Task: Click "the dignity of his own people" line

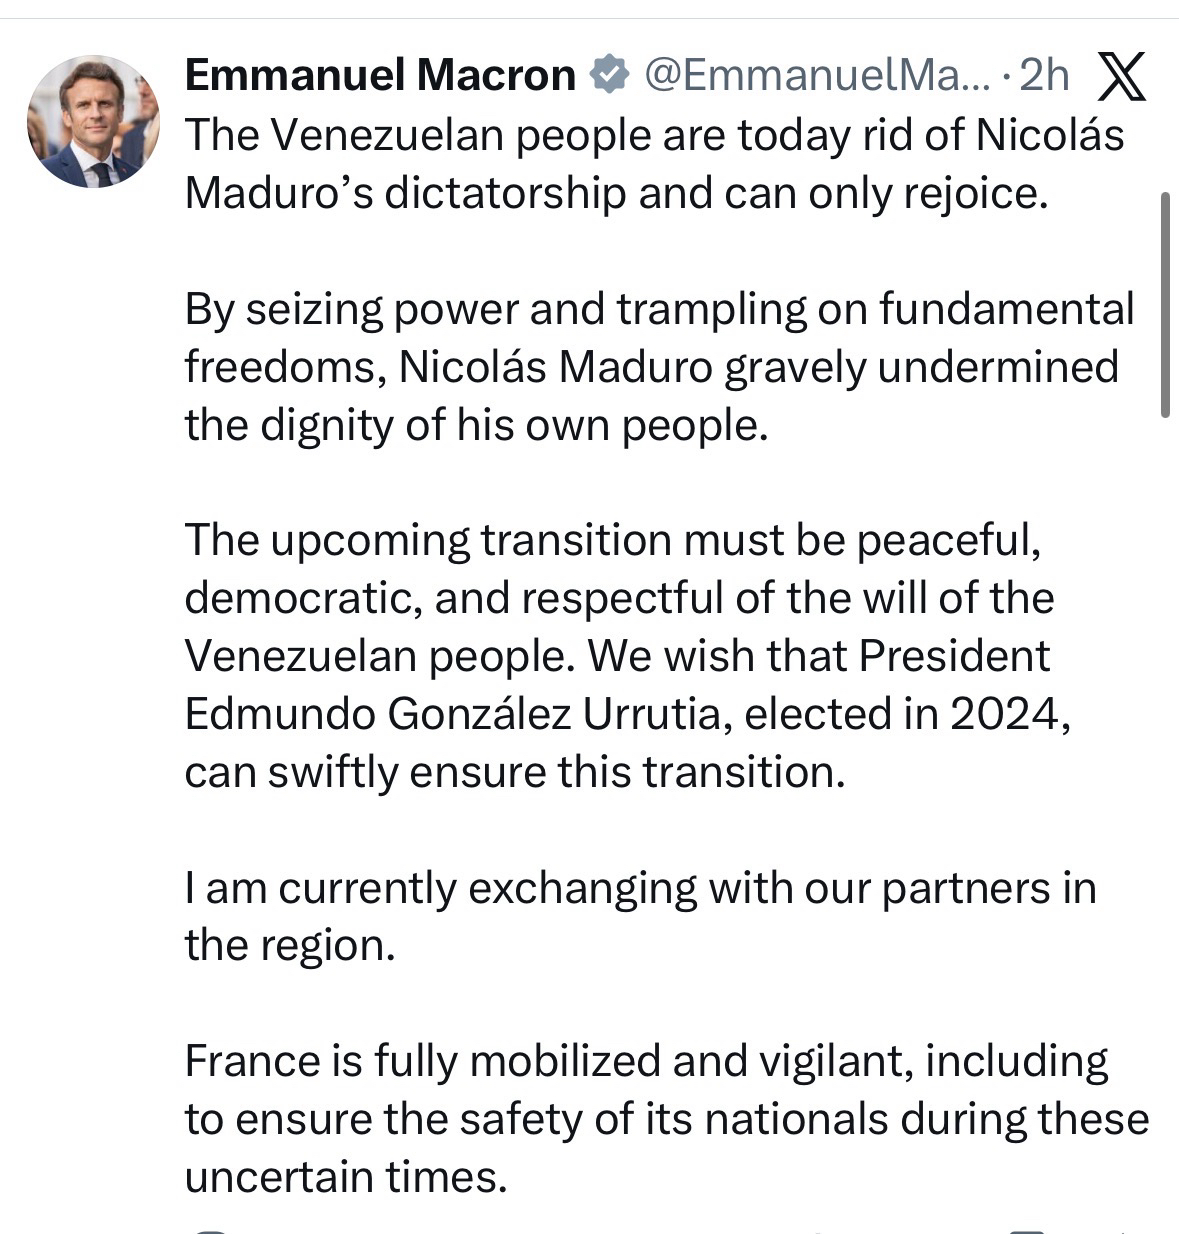Action: (476, 425)
